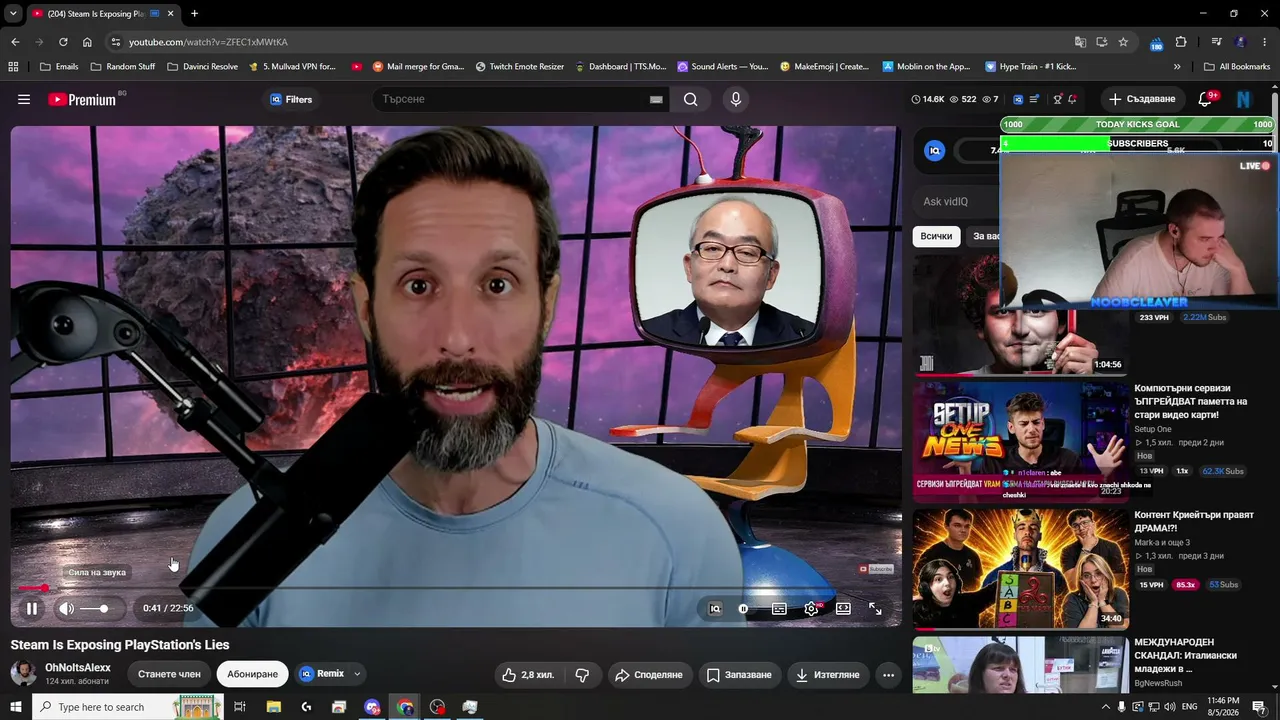Click the YouTube search box

tap(512, 99)
